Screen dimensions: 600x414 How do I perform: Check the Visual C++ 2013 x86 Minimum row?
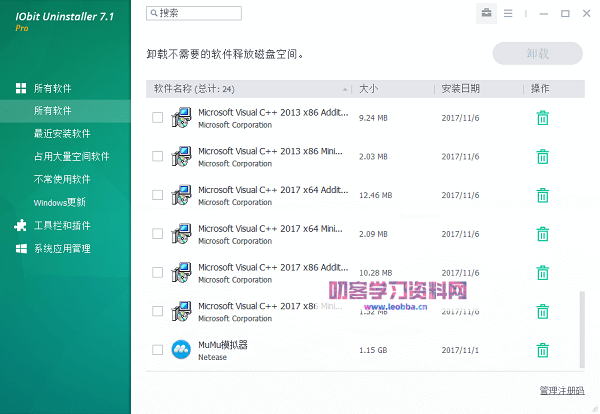click(157, 156)
